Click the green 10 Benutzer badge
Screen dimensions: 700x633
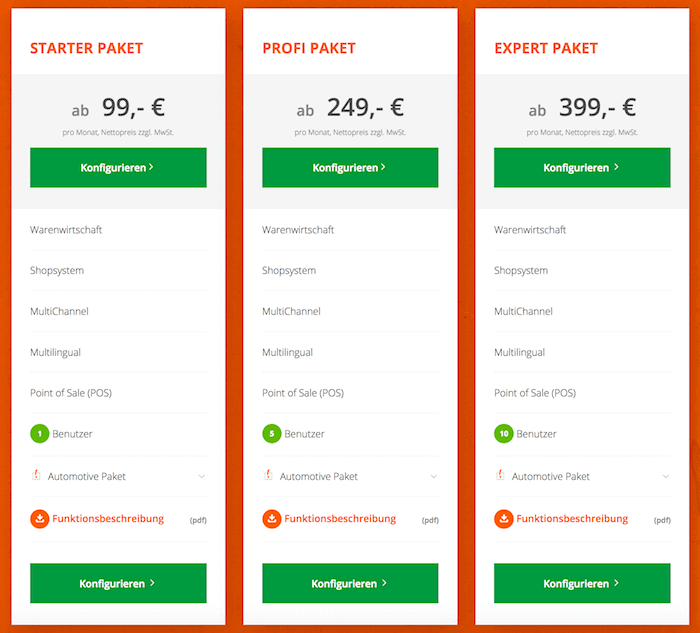(504, 433)
